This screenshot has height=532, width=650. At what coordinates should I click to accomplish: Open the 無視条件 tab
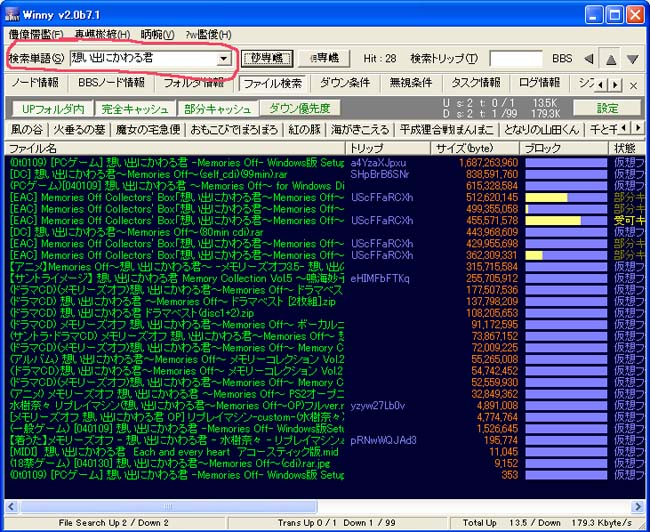[411, 83]
